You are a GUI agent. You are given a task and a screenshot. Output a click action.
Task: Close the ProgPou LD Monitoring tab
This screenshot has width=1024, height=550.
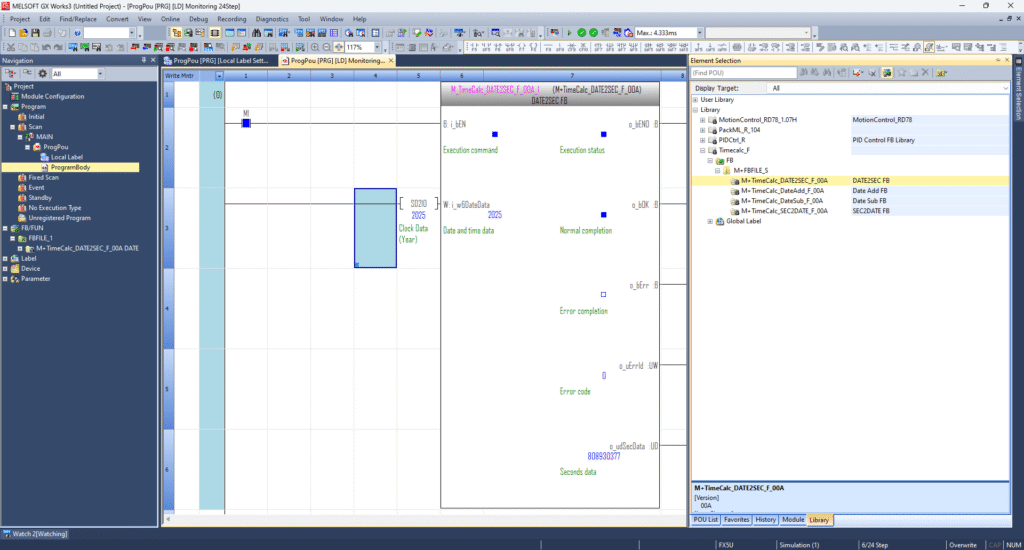click(391, 61)
